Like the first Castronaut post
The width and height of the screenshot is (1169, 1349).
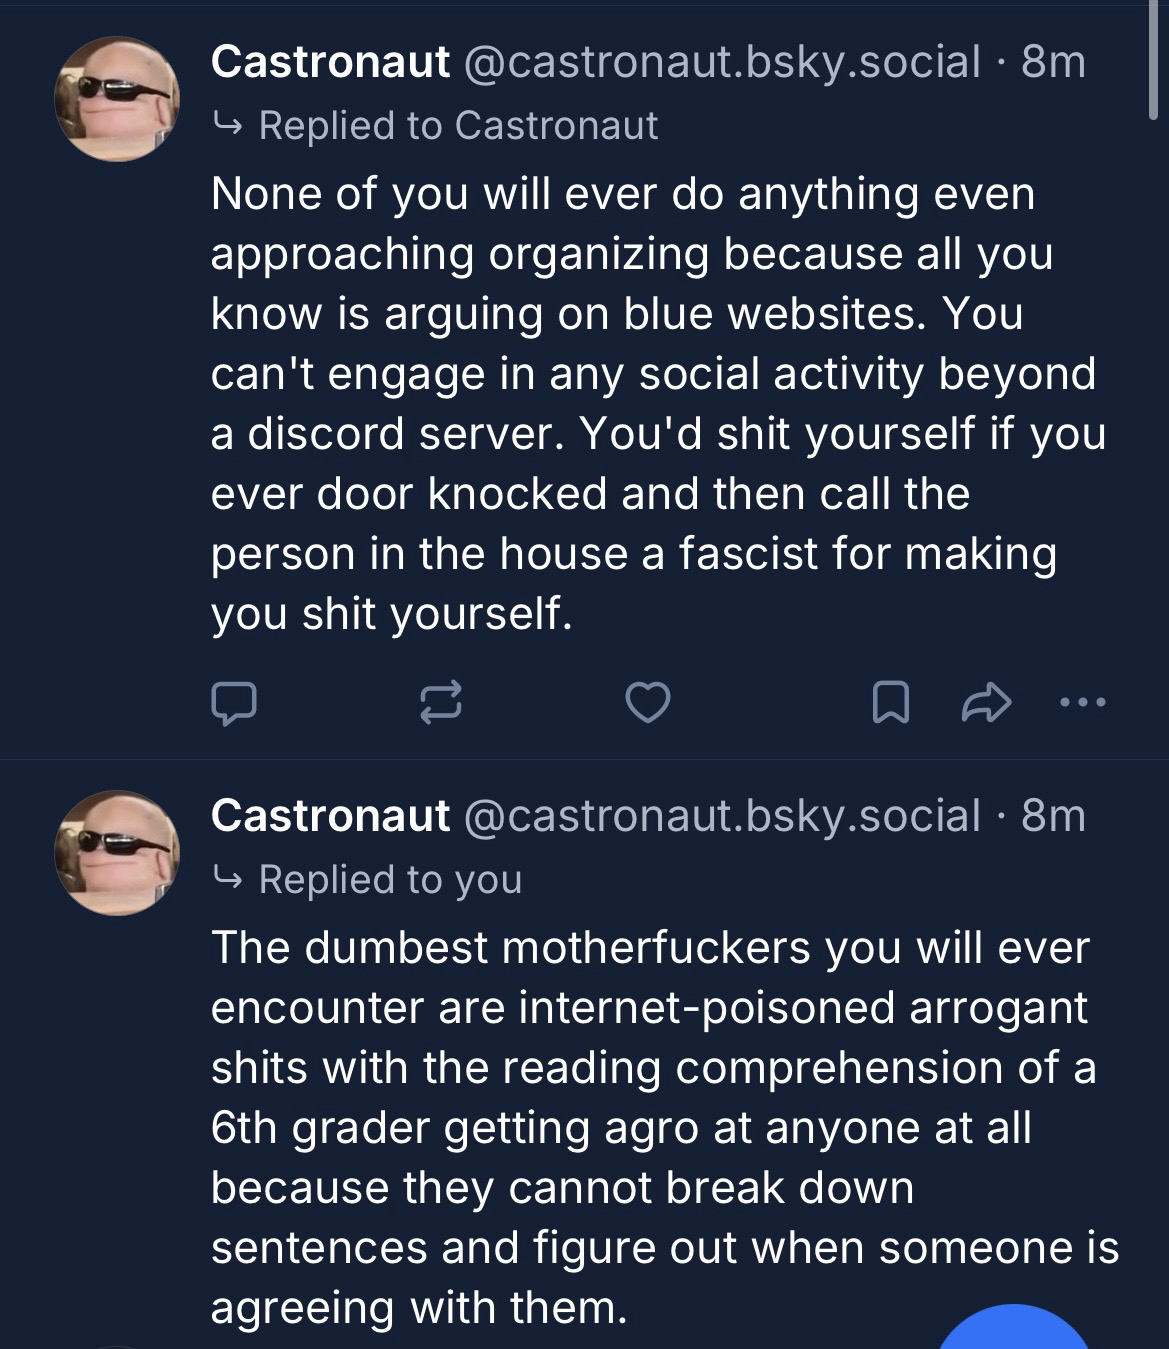(647, 703)
